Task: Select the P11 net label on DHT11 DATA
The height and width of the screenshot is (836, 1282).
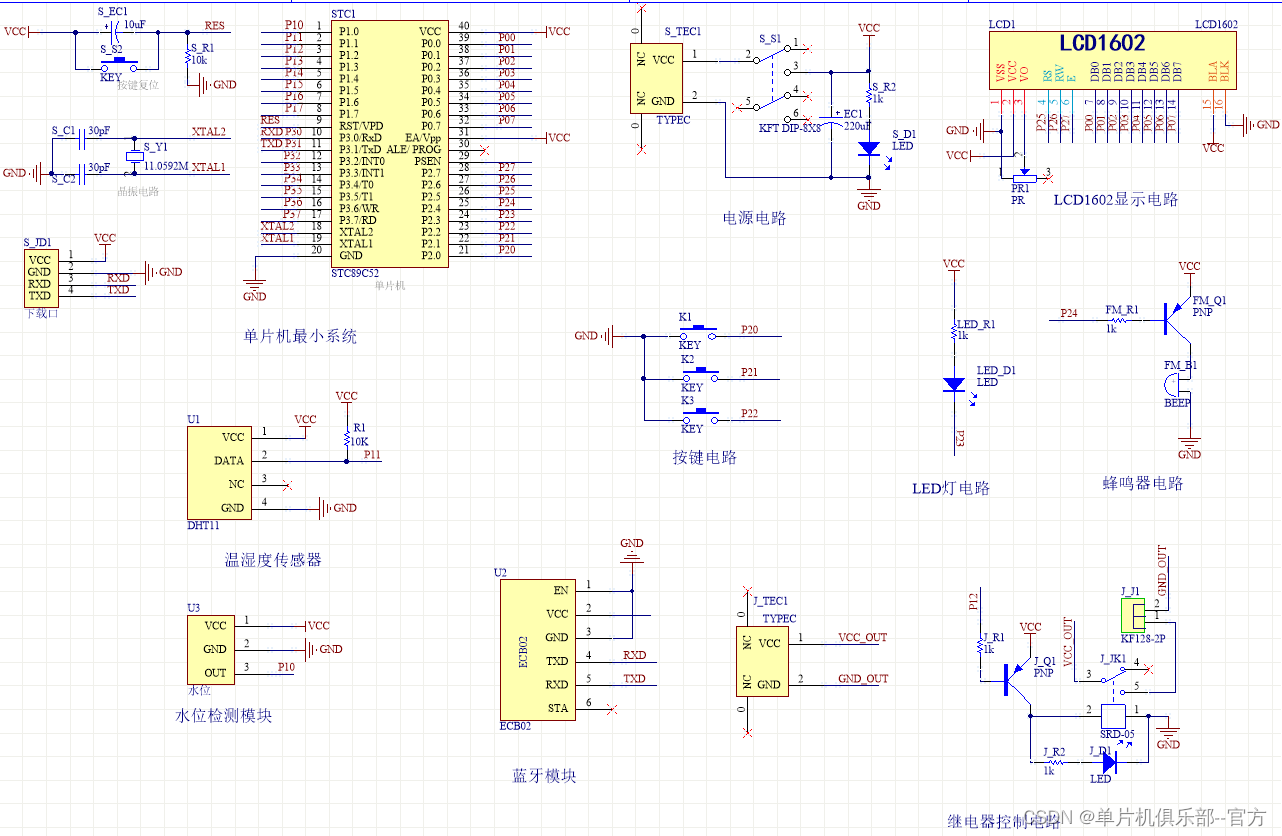Action: pos(372,455)
